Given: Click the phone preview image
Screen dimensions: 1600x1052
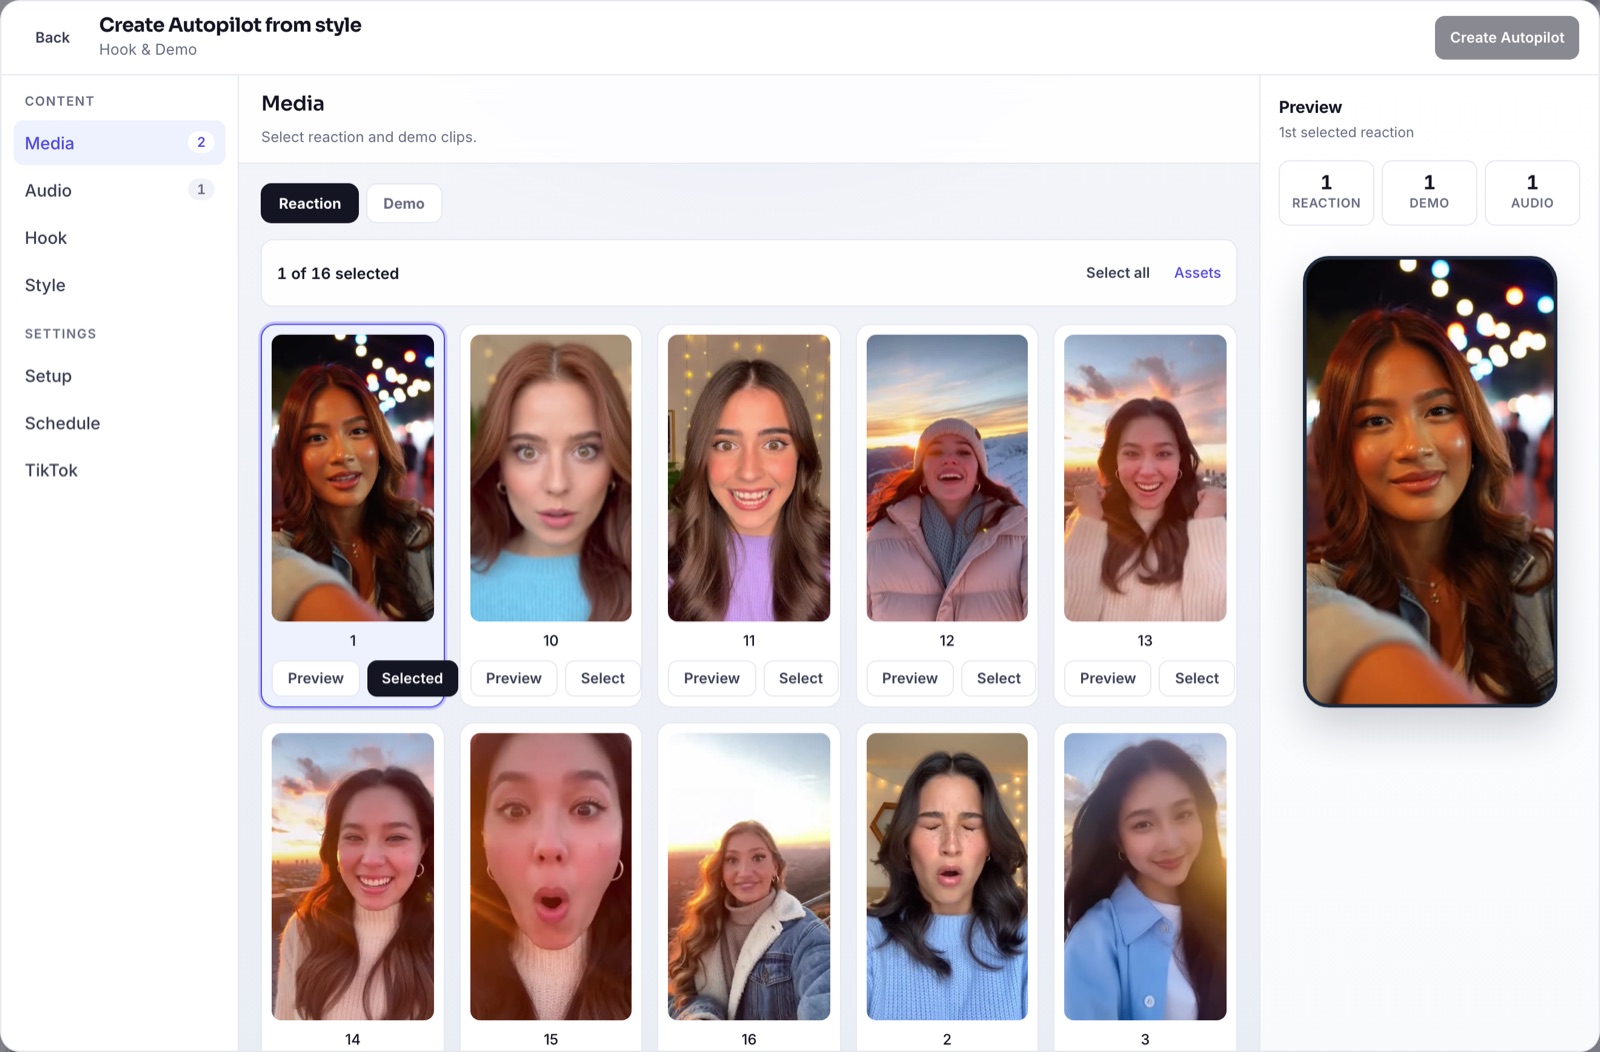Looking at the screenshot, I should [1430, 482].
